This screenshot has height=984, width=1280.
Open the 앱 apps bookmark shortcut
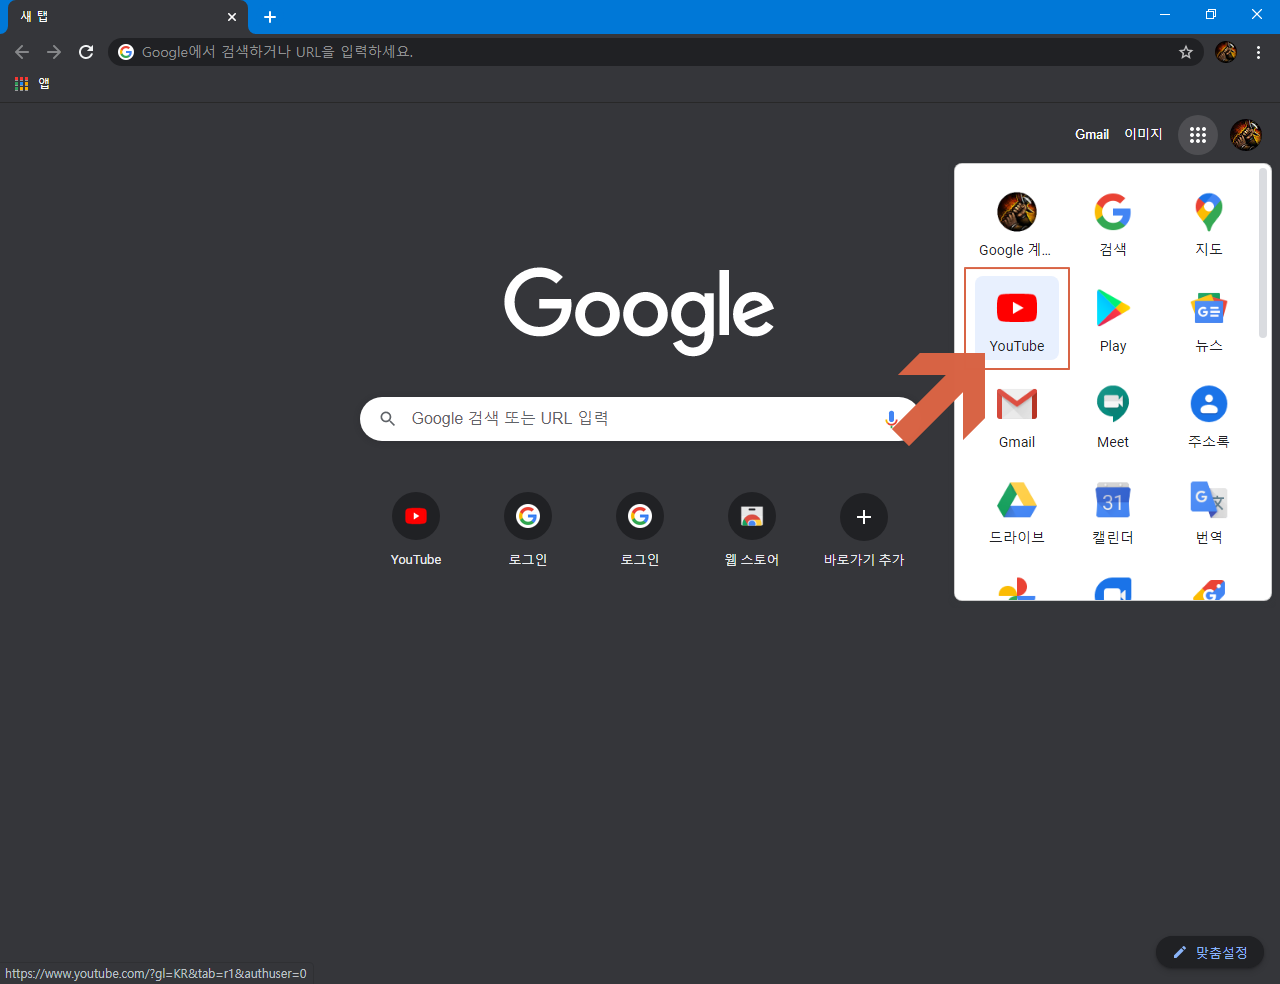32,84
